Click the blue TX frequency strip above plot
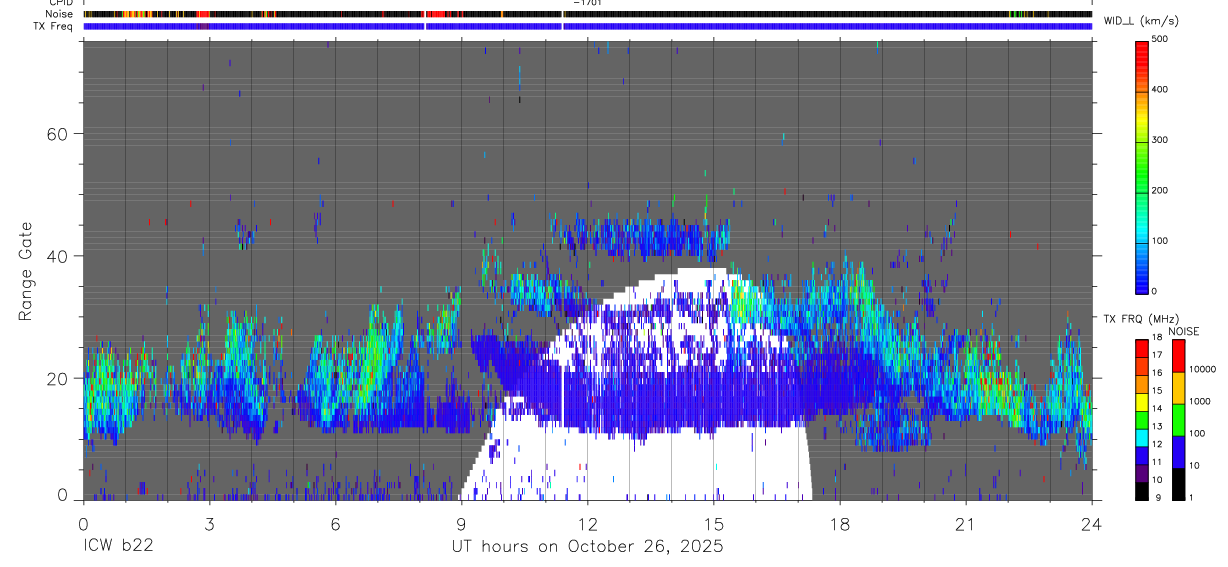This screenshot has height=567, width=1228. (x=588, y=26)
